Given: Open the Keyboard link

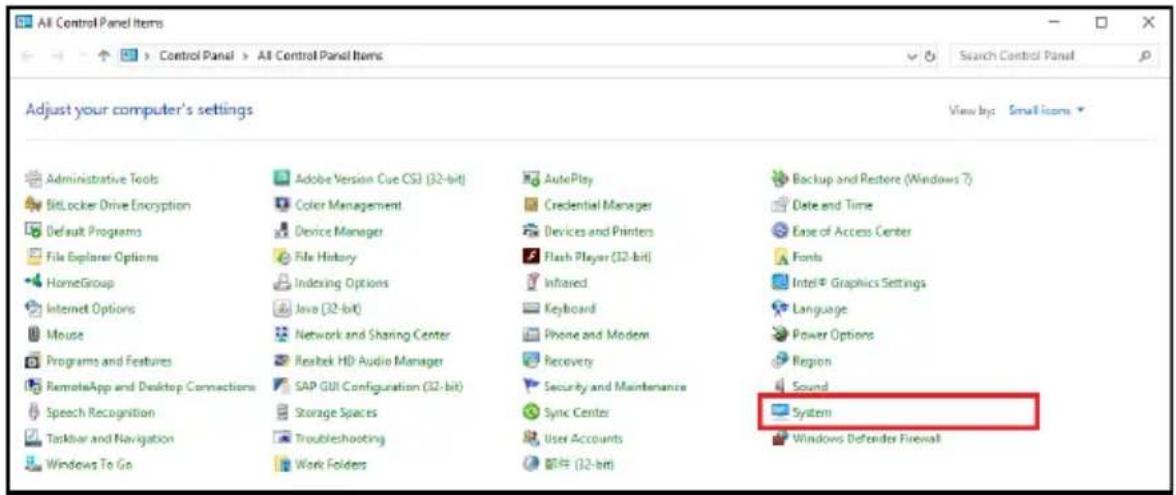Looking at the screenshot, I should pos(569,309).
